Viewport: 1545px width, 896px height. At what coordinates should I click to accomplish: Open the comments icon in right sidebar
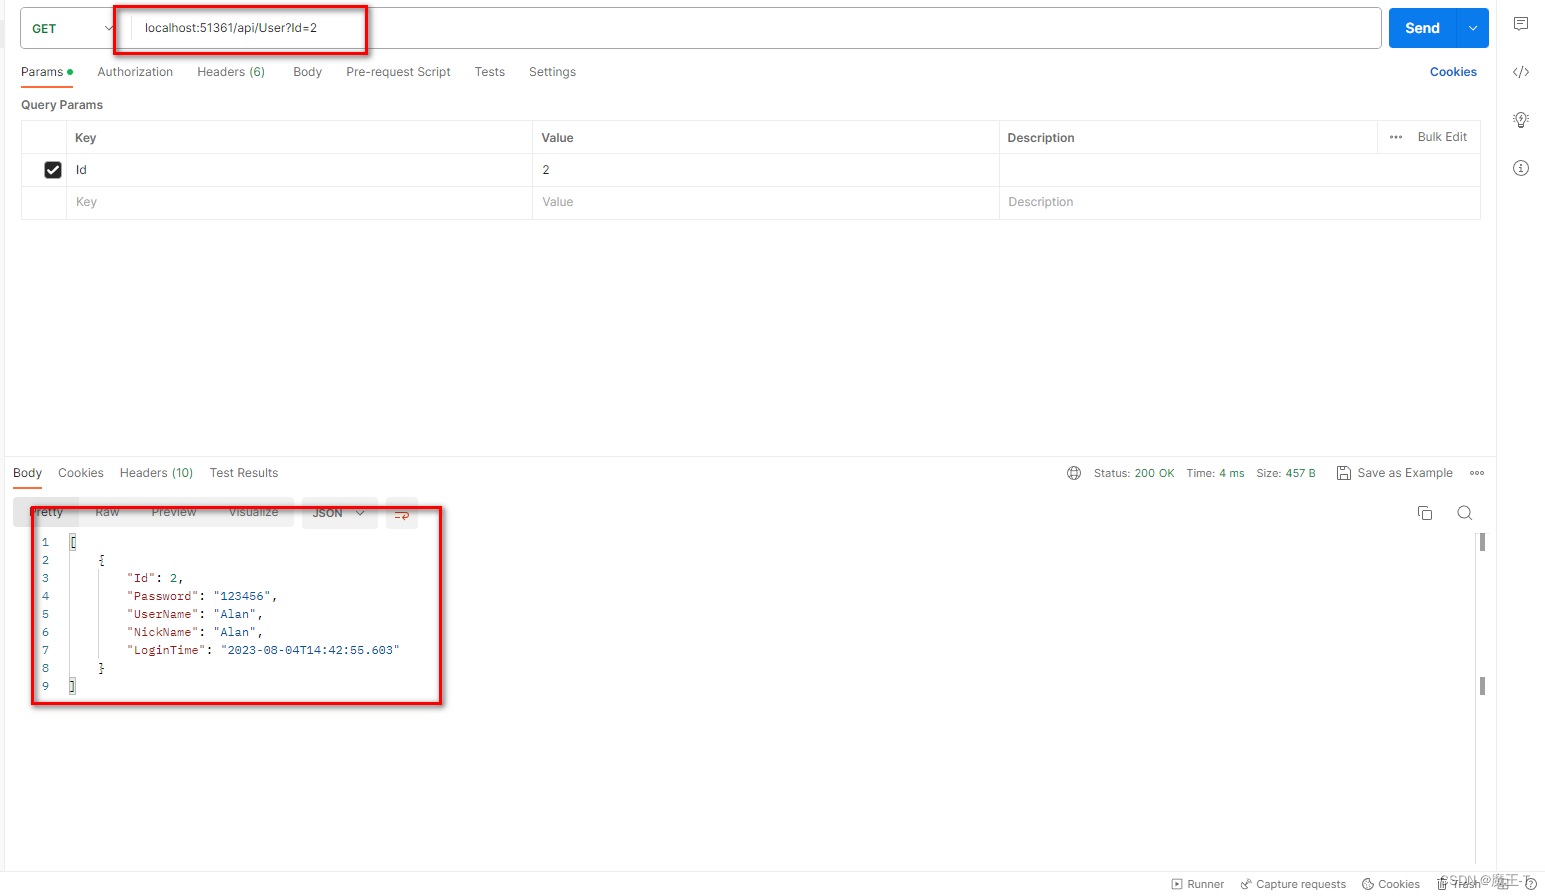pos(1520,24)
